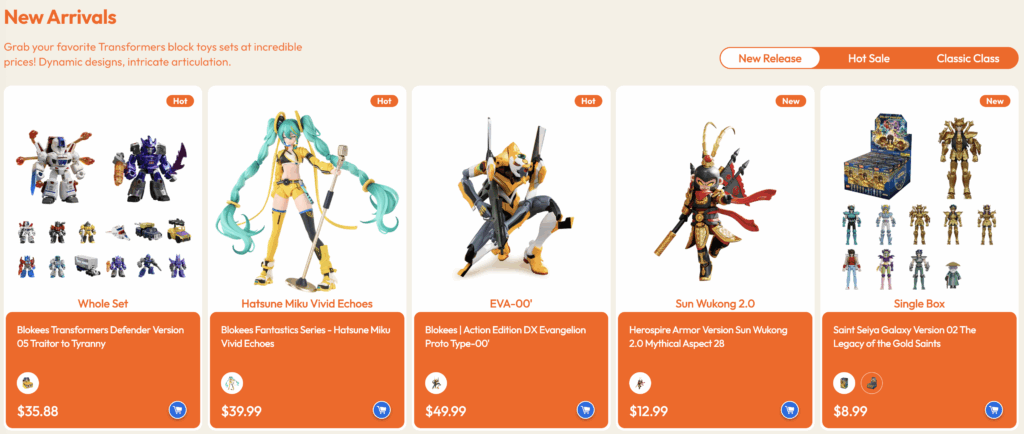View the Sun Wukong figure image
Image resolution: width=1024 pixels, height=434 pixels.
[715, 199]
